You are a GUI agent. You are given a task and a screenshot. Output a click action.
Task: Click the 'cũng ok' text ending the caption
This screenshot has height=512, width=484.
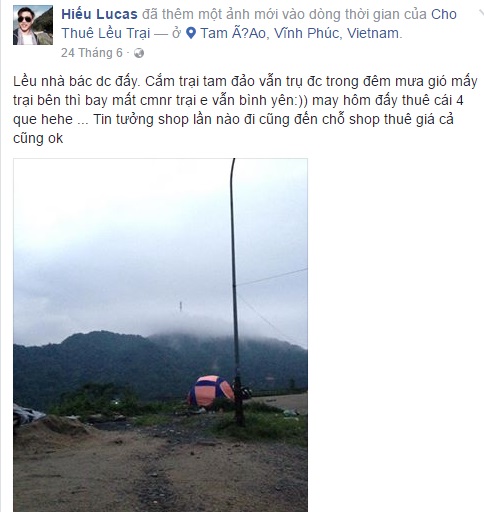pos(38,138)
